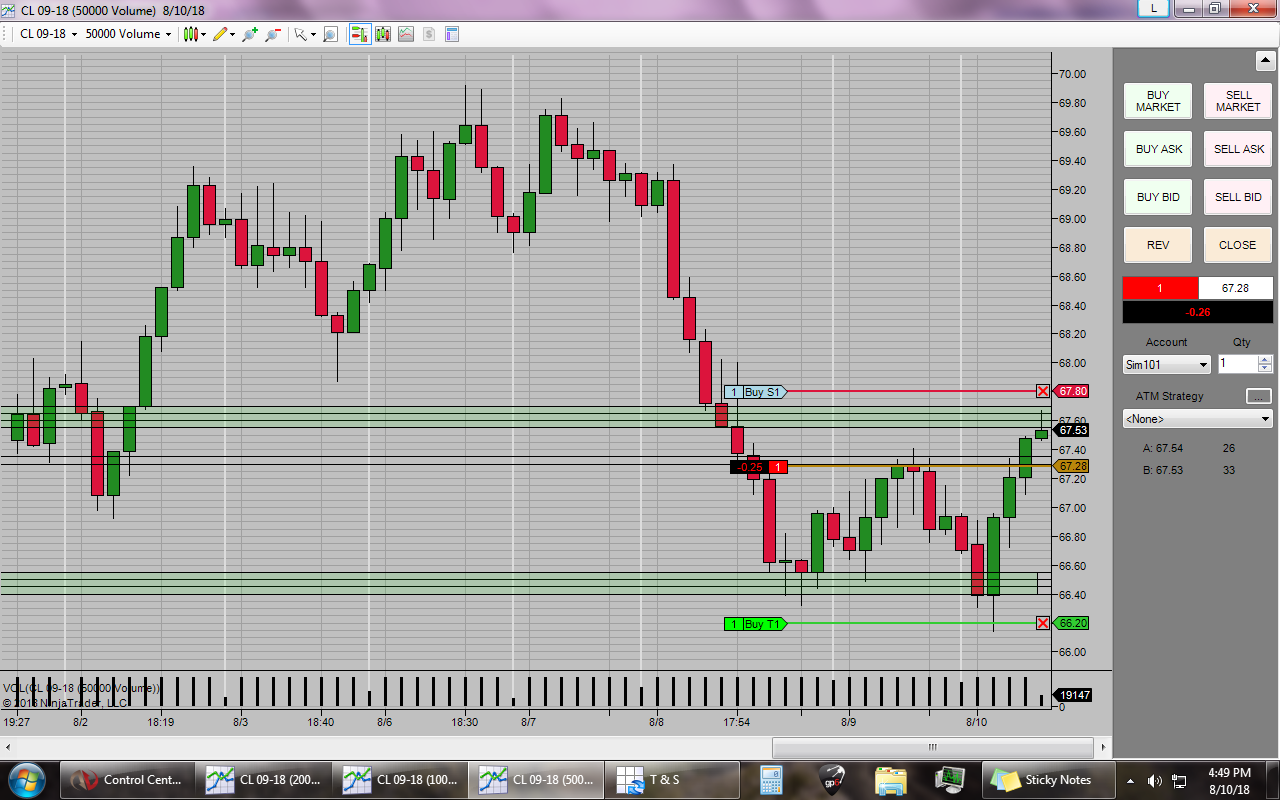Click the -0.25 position marker
The width and height of the screenshot is (1280, 800).
[759, 467]
